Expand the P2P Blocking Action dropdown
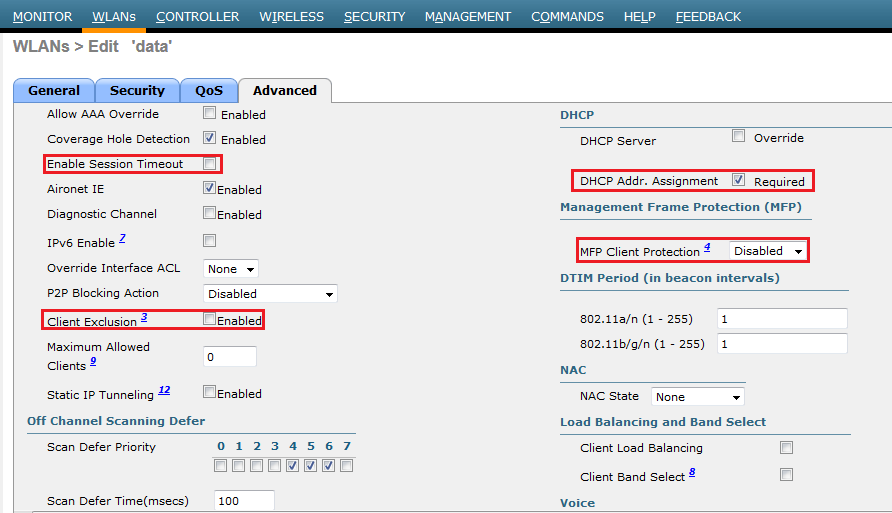Image resolution: width=892 pixels, height=513 pixels. pos(270,294)
